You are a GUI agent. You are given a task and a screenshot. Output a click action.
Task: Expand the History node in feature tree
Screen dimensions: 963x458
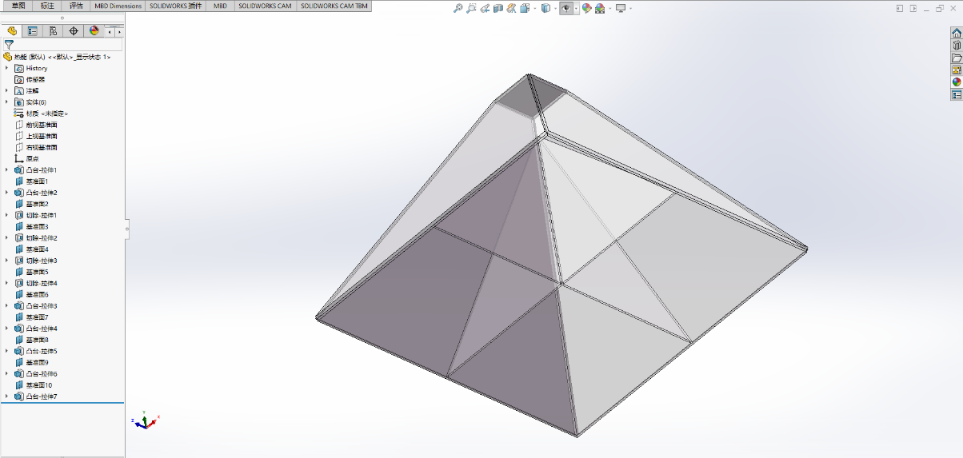[7, 68]
